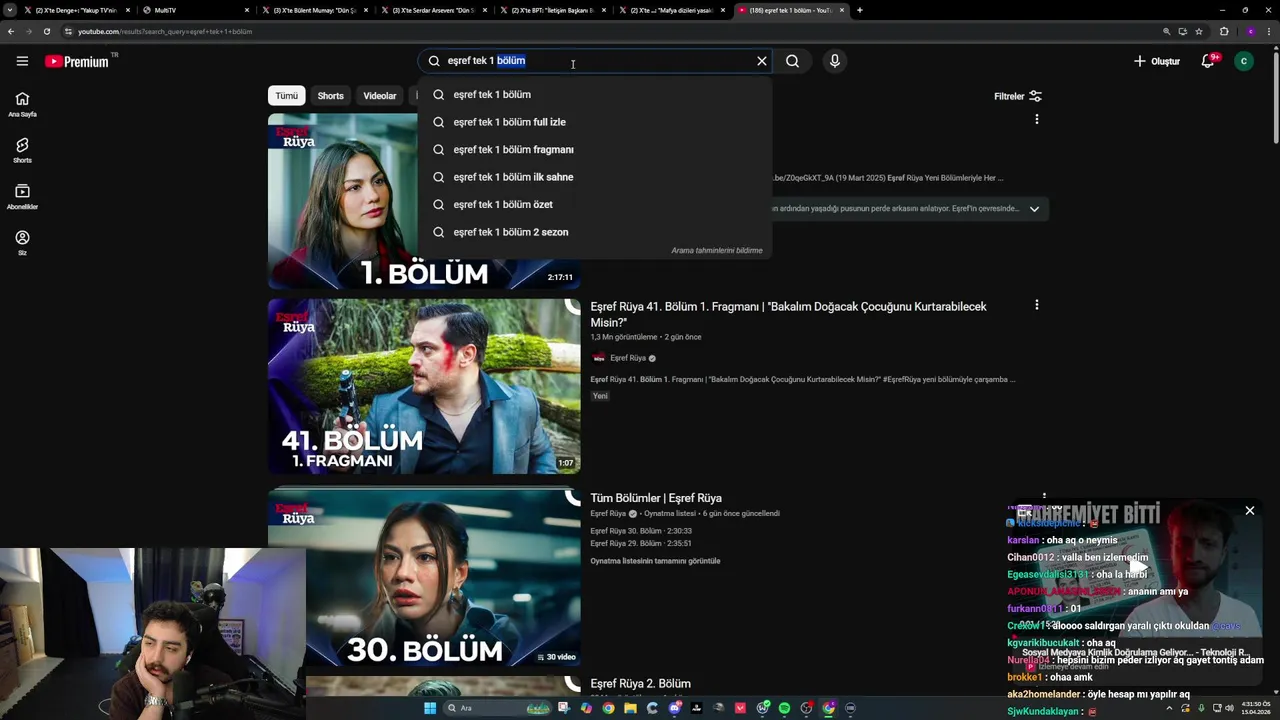Open the notifications bell
The width and height of the screenshot is (1280, 720).
point(1208,61)
